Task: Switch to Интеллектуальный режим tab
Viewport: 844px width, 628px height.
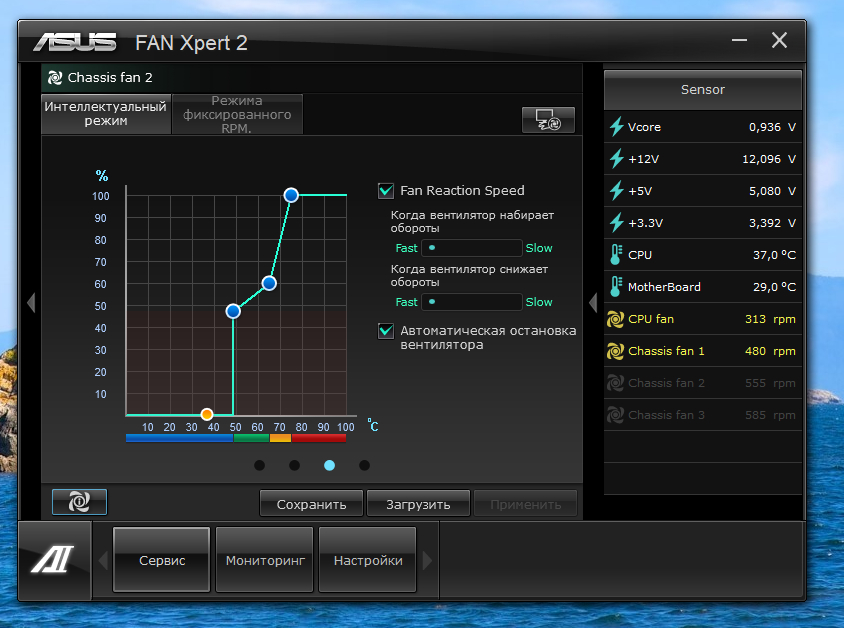Action: pos(106,114)
